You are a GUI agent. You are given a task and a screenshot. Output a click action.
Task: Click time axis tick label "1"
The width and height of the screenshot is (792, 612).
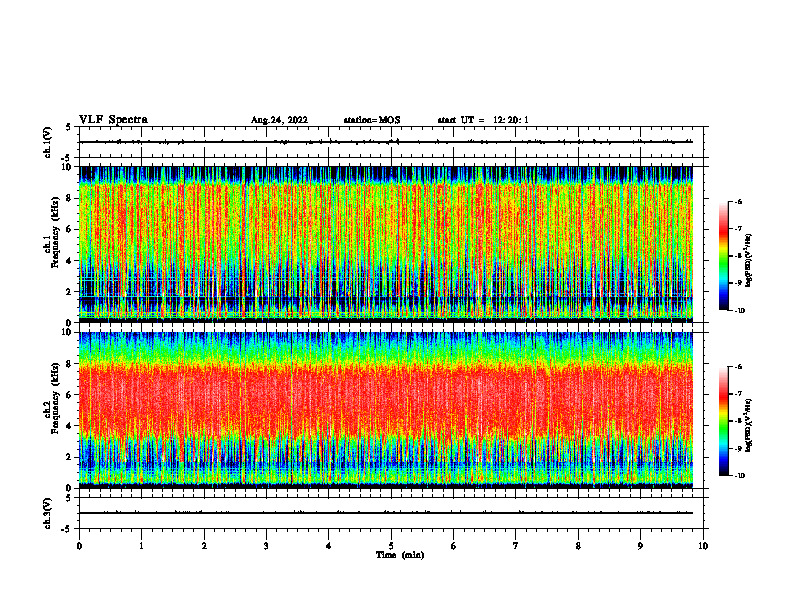(x=141, y=546)
